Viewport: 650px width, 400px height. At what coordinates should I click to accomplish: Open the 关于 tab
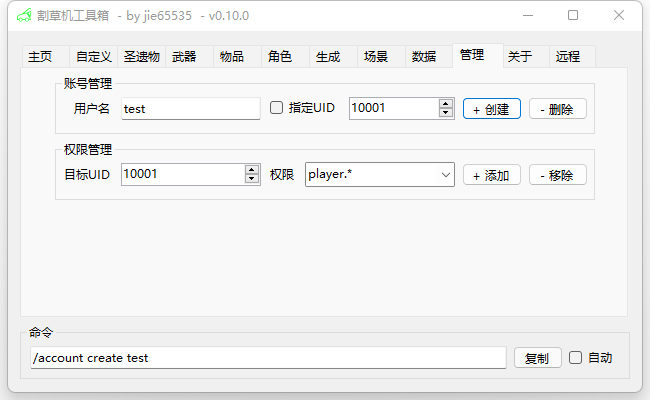(520, 57)
